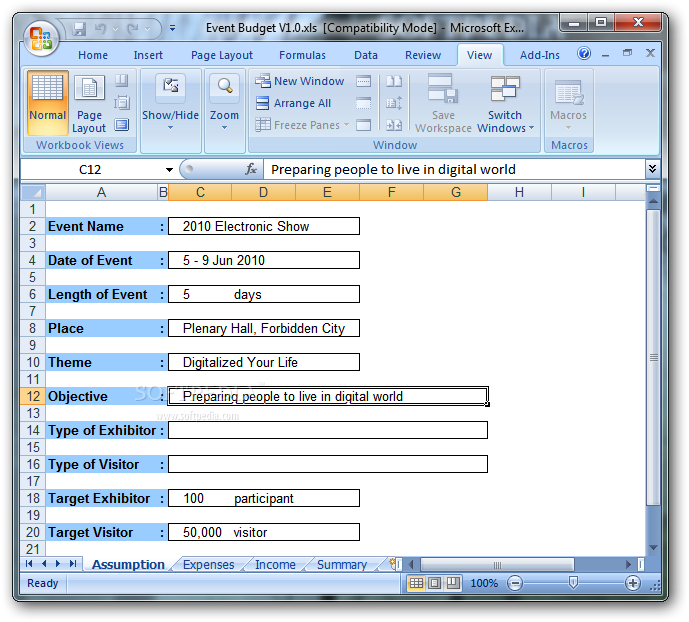Click the blue Help question mark icon
This screenshot has width=689, height=622.
tap(584, 54)
